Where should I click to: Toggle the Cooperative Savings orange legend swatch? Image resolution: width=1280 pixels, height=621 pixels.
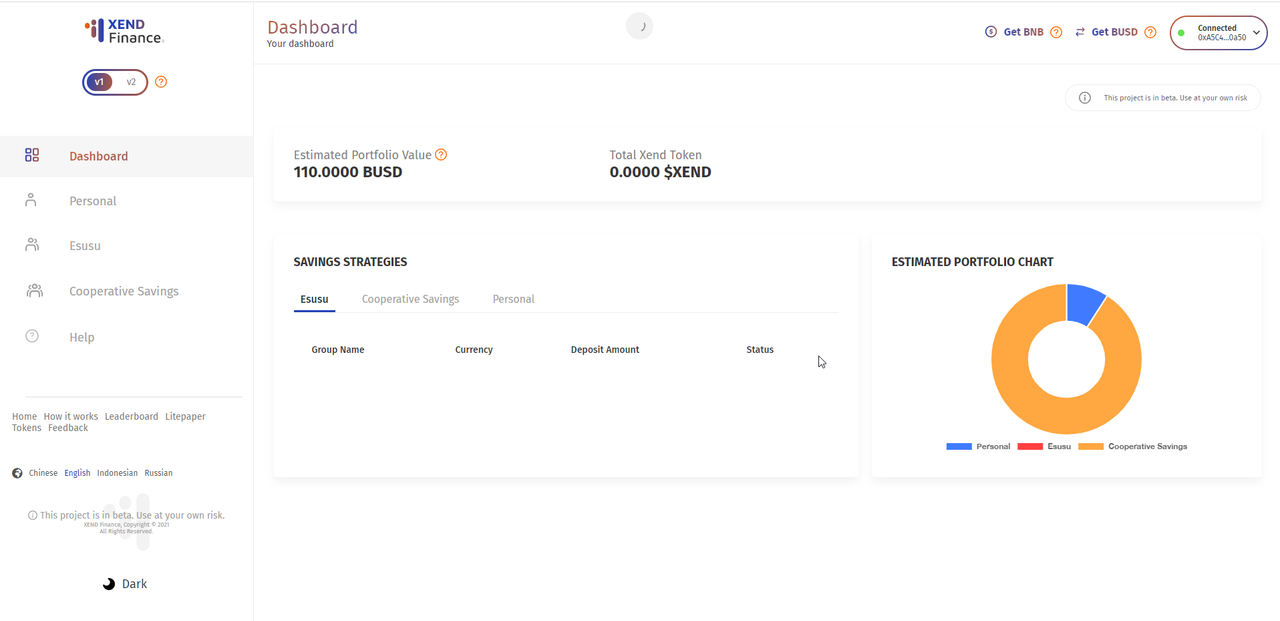coord(1091,446)
